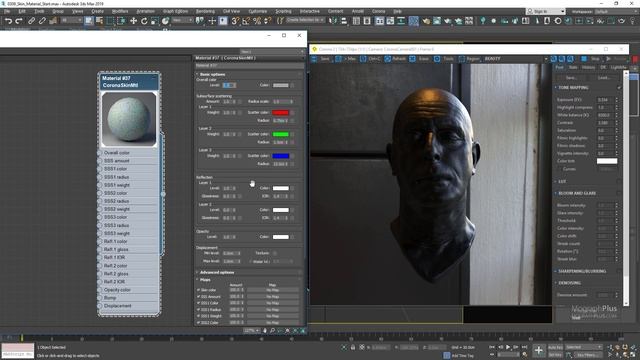Click the Undo arrow in main toolbar
The height and width of the screenshot is (360, 640).
[8, 21]
